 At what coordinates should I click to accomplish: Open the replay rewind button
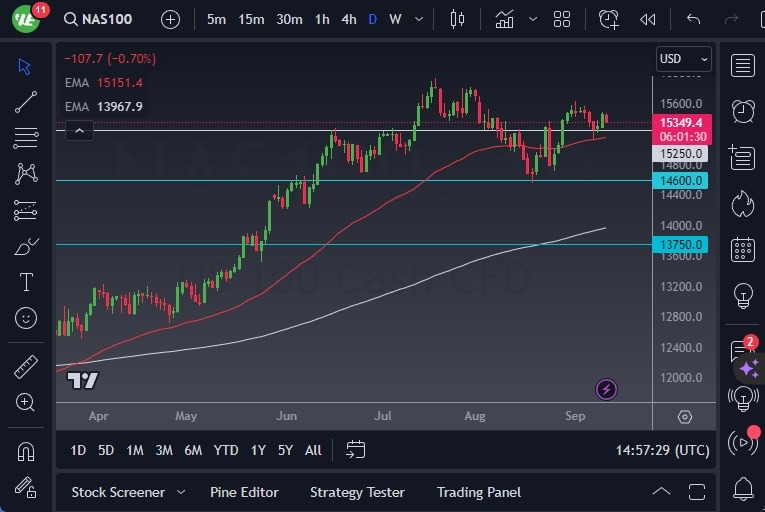coord(648,19)
